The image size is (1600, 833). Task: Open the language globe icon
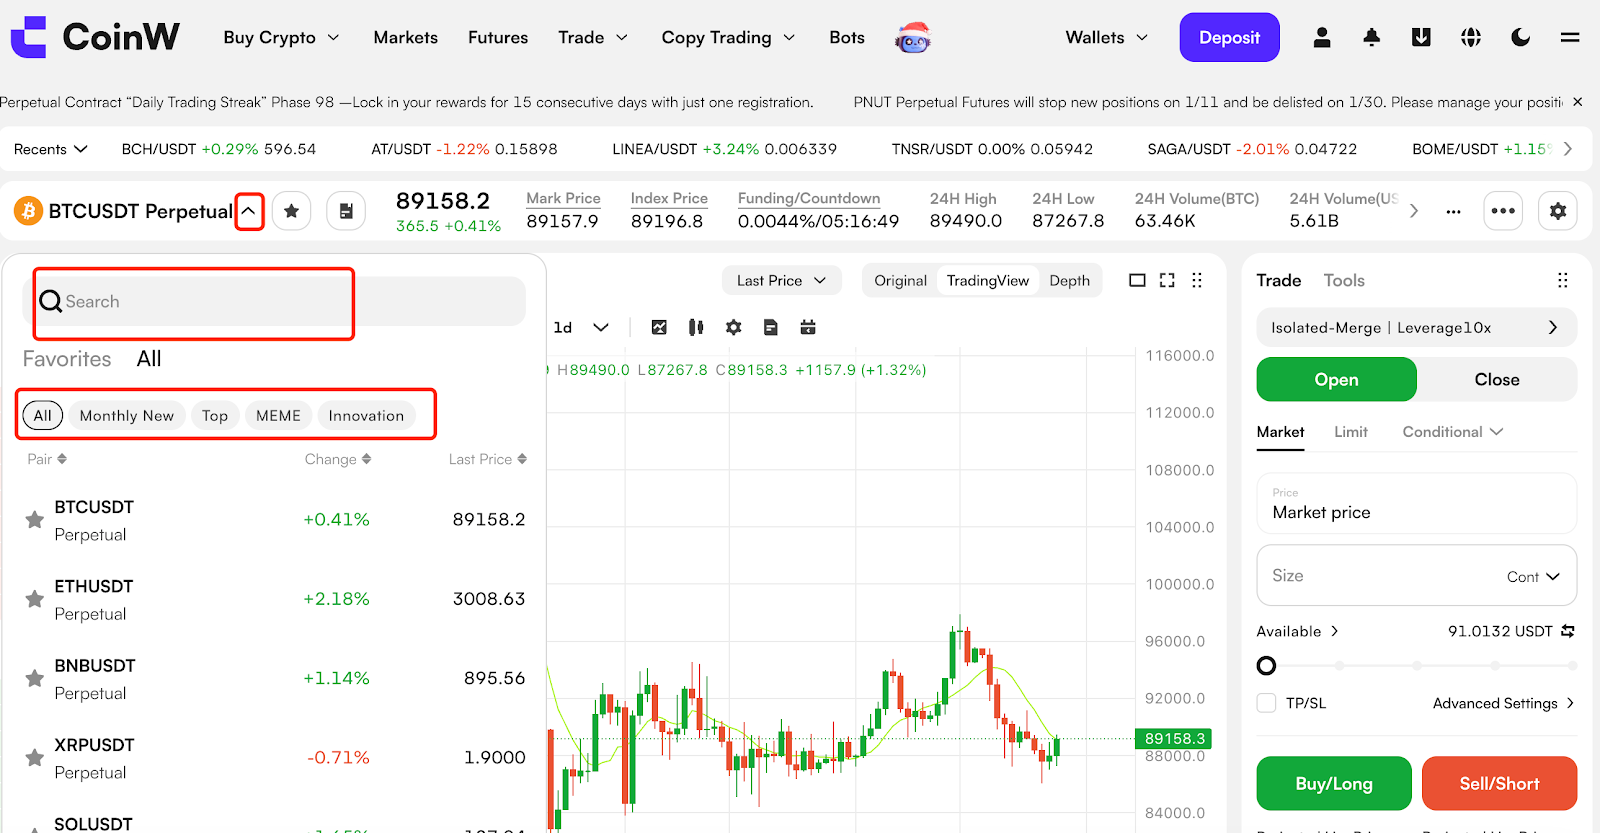(1470, 38)
